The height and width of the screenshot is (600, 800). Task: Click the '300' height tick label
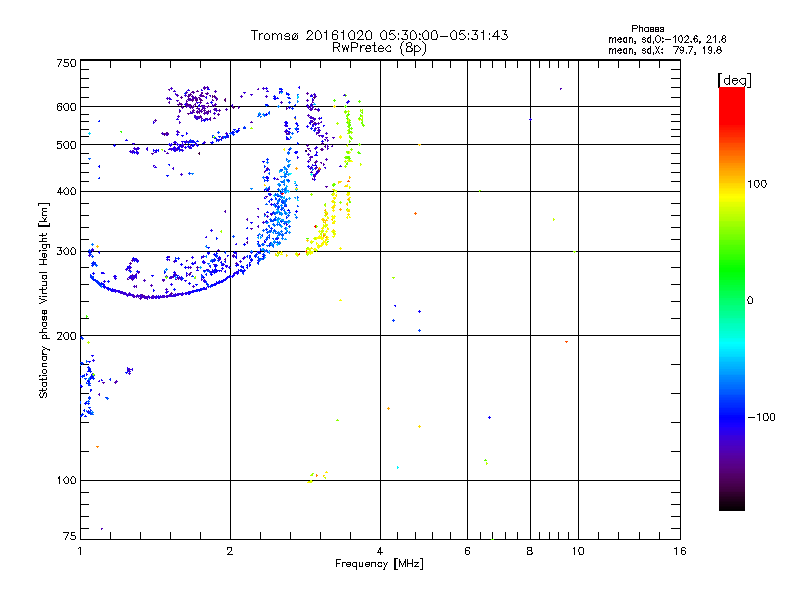point(66,251)
